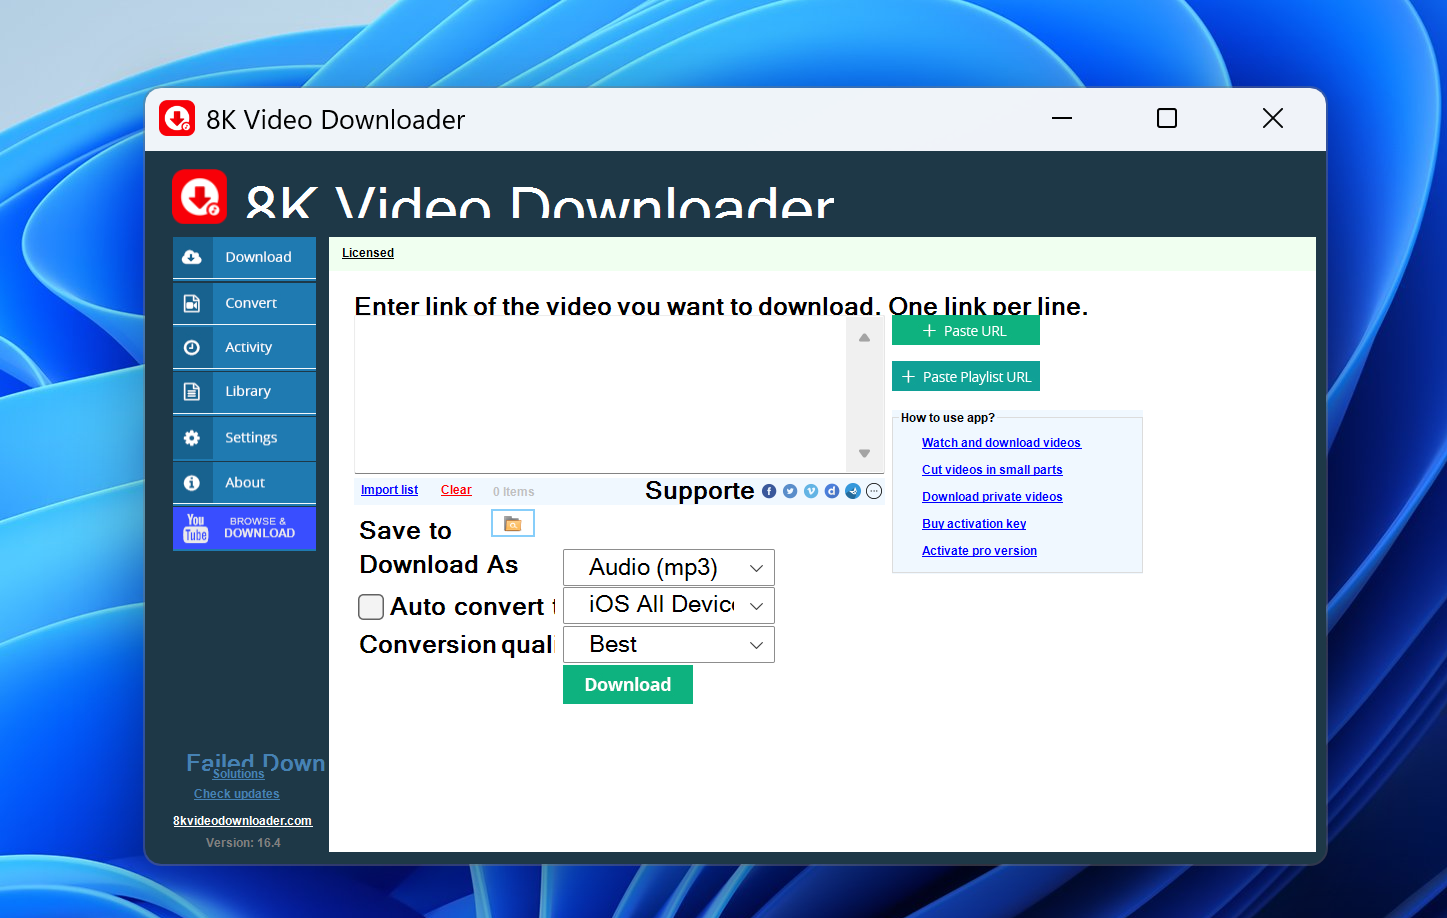Click the Dailymotion supported site icon
Viewport: 1447px width, 918px height.
(832, 491)
